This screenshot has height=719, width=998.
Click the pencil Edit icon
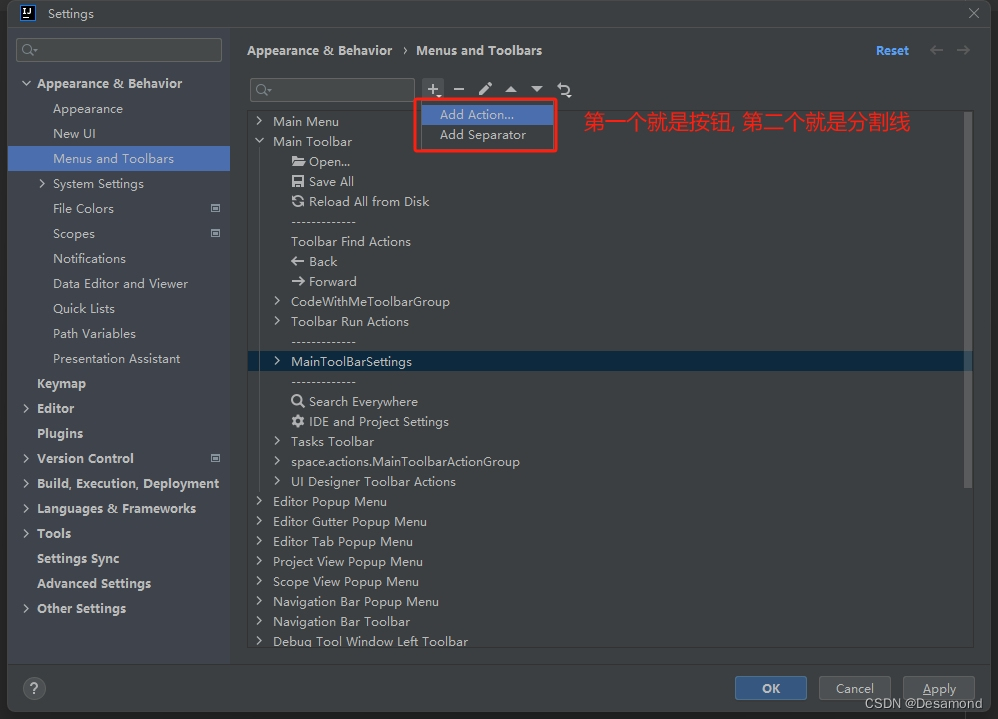pyautogui.click(x=485, y=89)
